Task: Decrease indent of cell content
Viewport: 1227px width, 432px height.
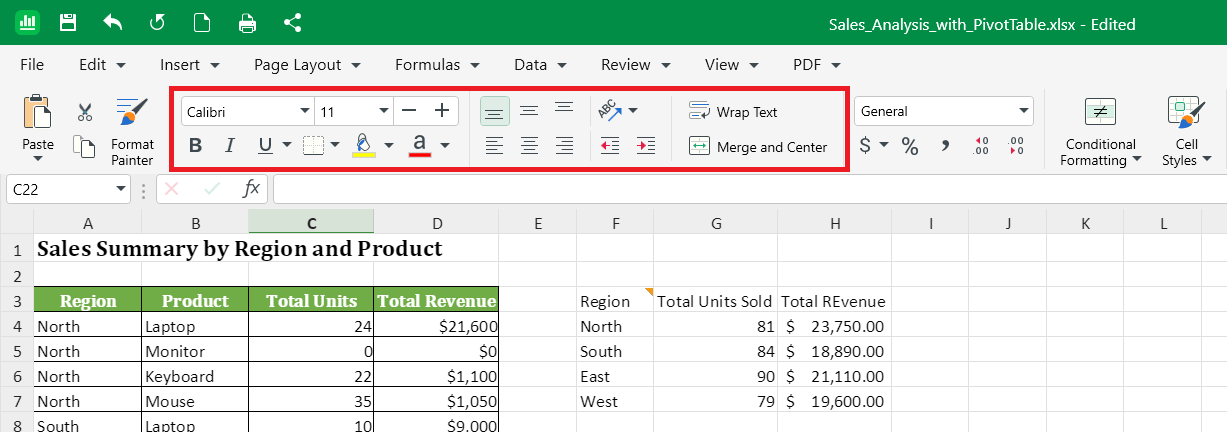Action: tap(610, 146)
